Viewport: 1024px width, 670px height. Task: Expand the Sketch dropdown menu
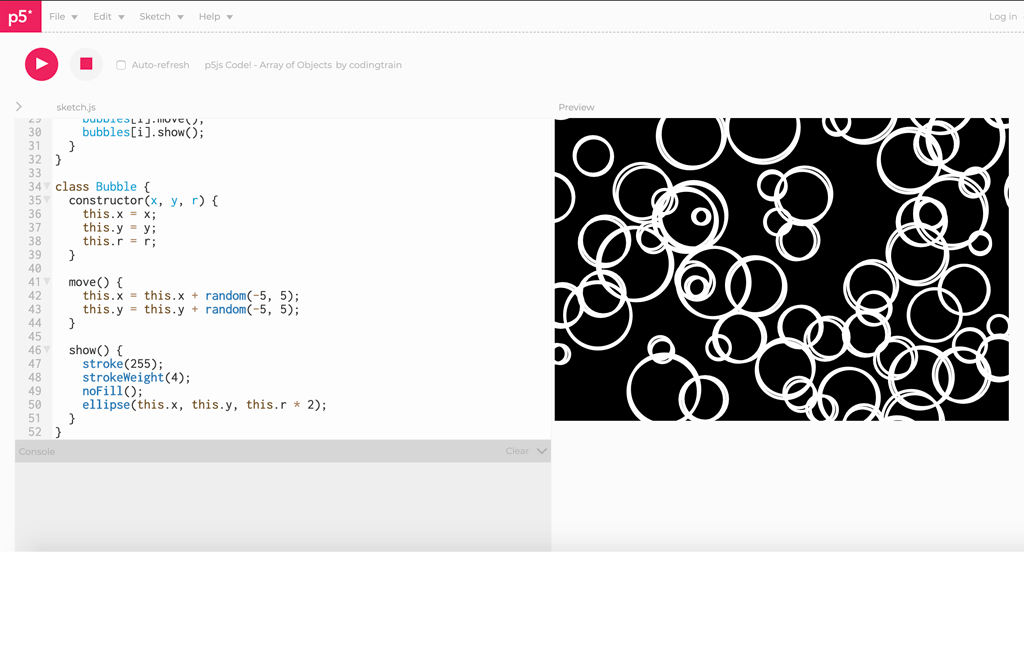[x=161, y=17]
